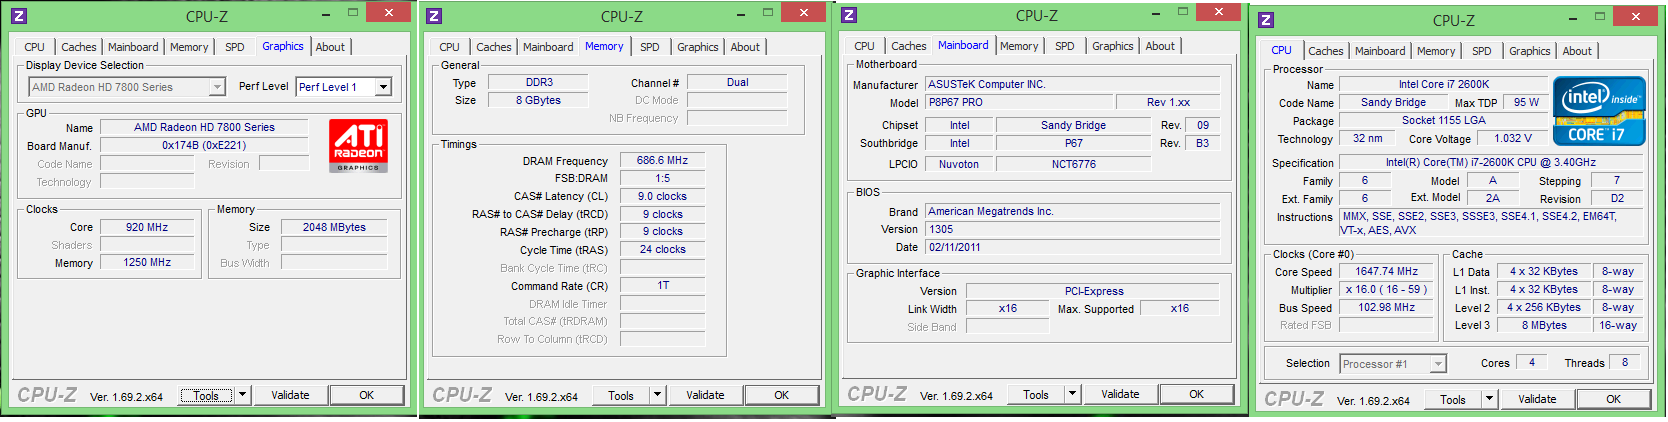Click the processor name Intel Core i7 2600K
Viewport: 1668px width, 422px height.
pos(1443,84)
